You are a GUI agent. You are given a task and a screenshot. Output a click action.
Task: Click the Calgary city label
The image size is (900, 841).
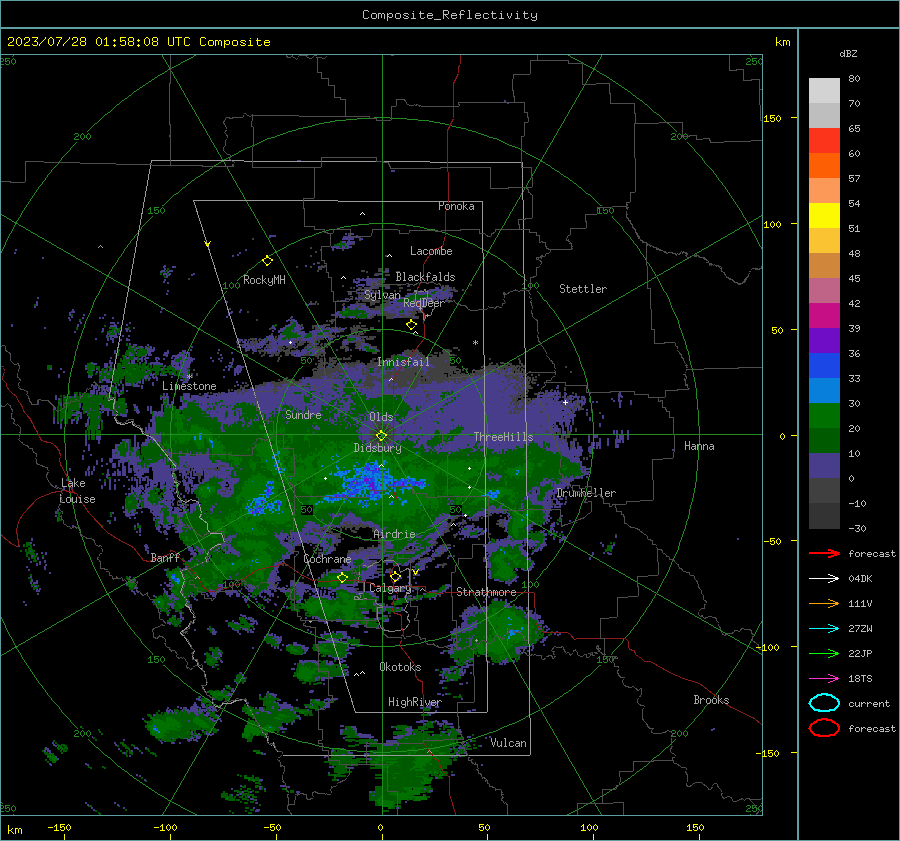pyautogui.click(x=390, y=588)
